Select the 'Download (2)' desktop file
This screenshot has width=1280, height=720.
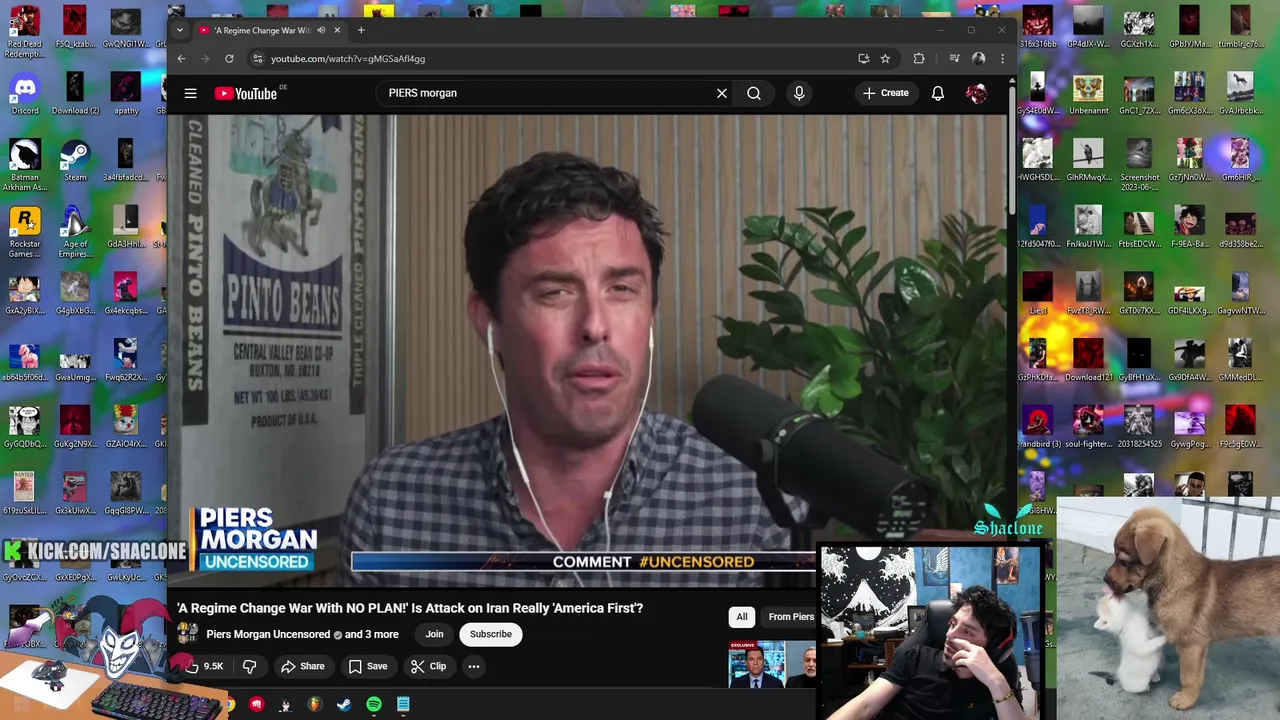75,94
